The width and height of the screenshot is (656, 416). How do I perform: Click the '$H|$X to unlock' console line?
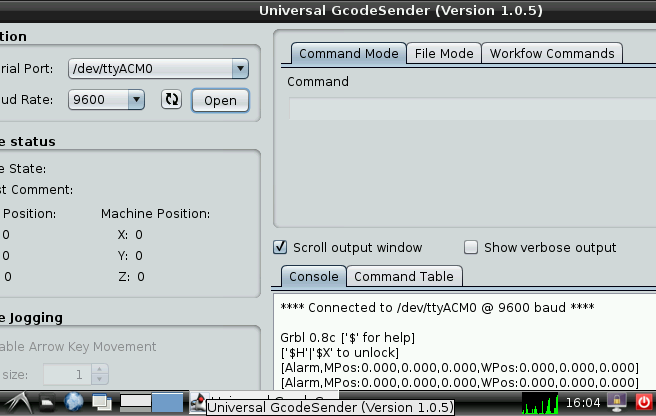click(340, 352)
